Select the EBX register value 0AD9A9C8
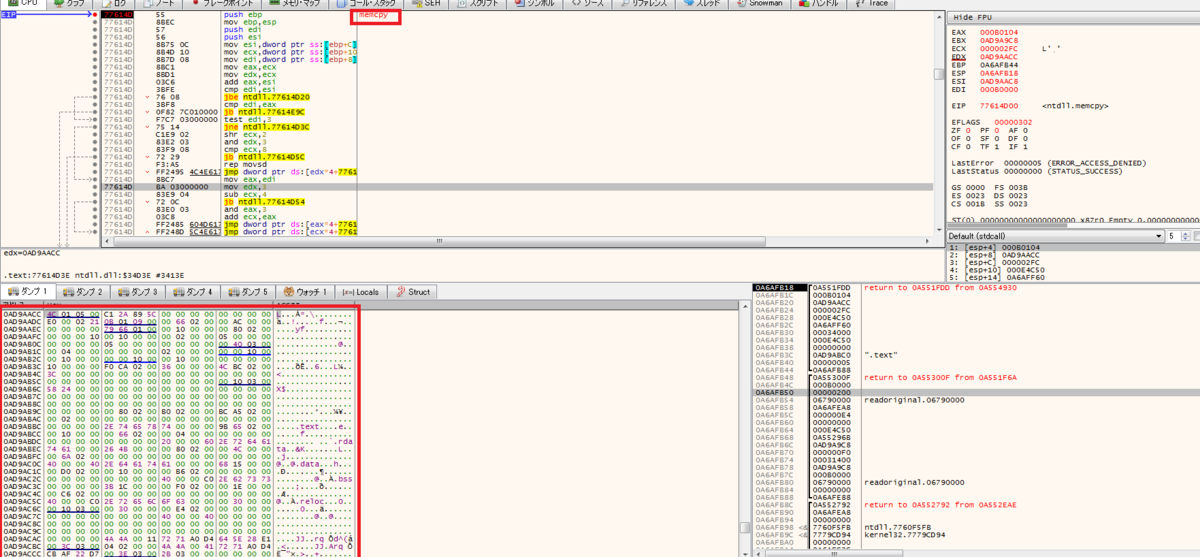Image resolution: width=1200 pixels, height=557 pixels. (x=999, y=40)
